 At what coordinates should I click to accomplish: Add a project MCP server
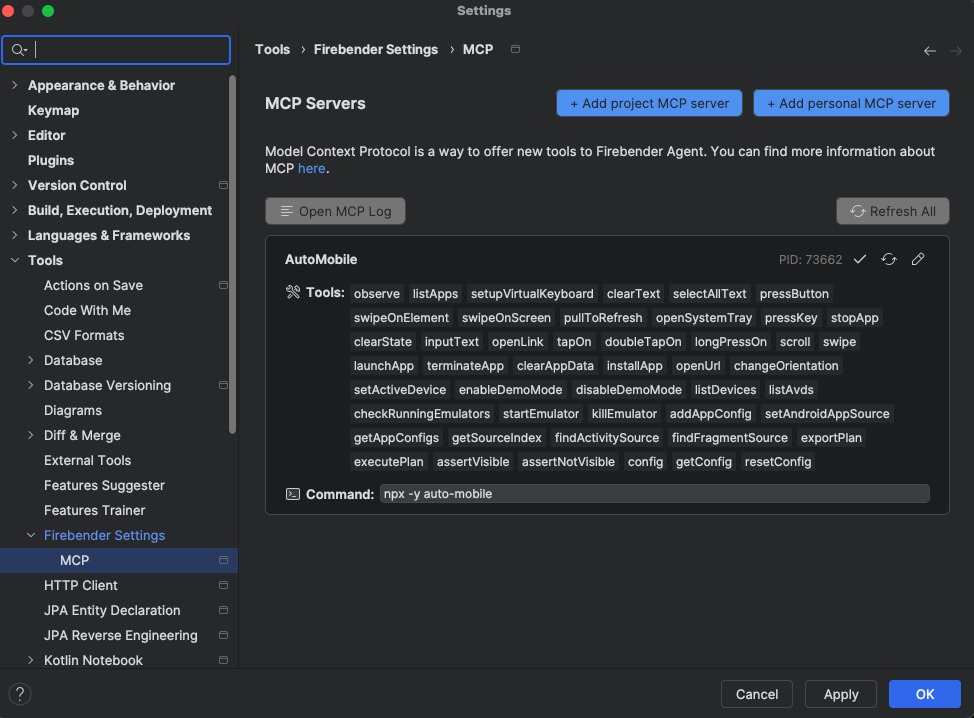tap(649, 103)
